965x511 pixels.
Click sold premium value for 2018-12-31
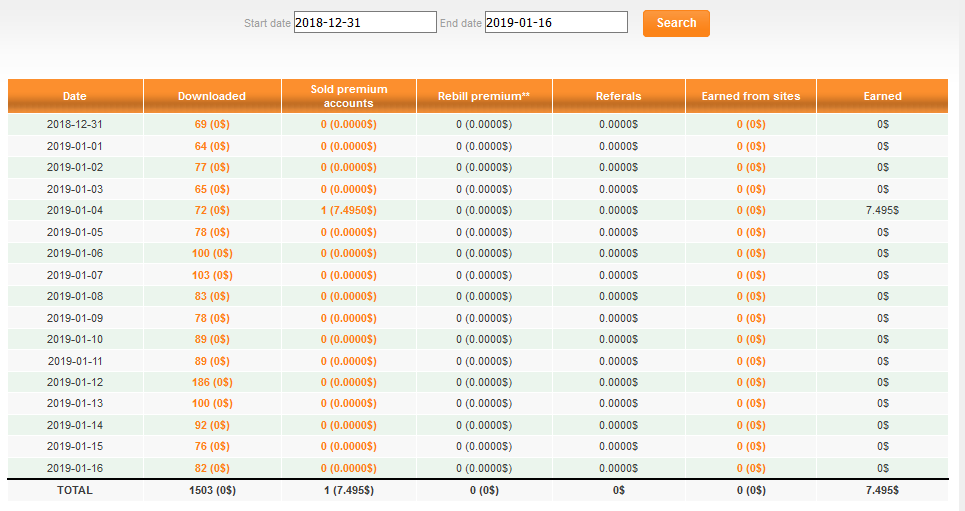tap(348, 124)
